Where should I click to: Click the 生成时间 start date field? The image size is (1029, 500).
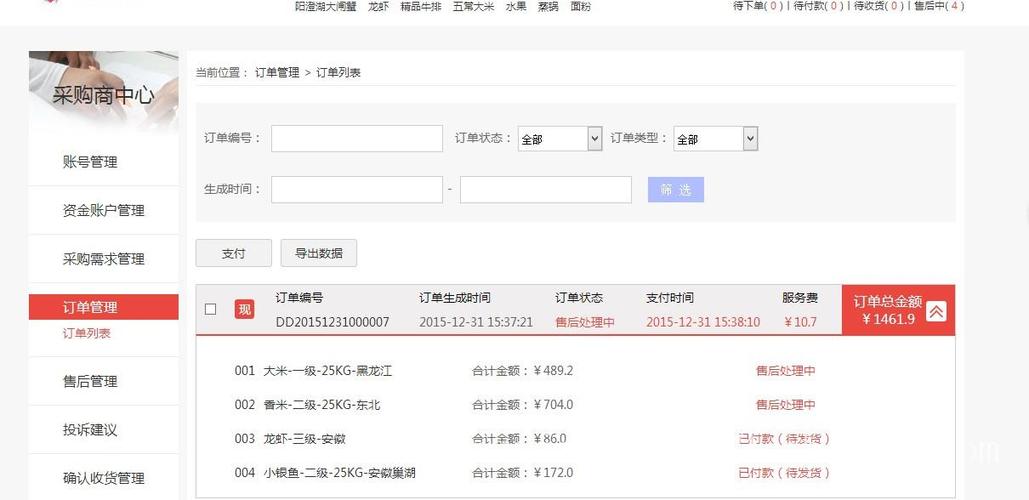click(357, 190)
